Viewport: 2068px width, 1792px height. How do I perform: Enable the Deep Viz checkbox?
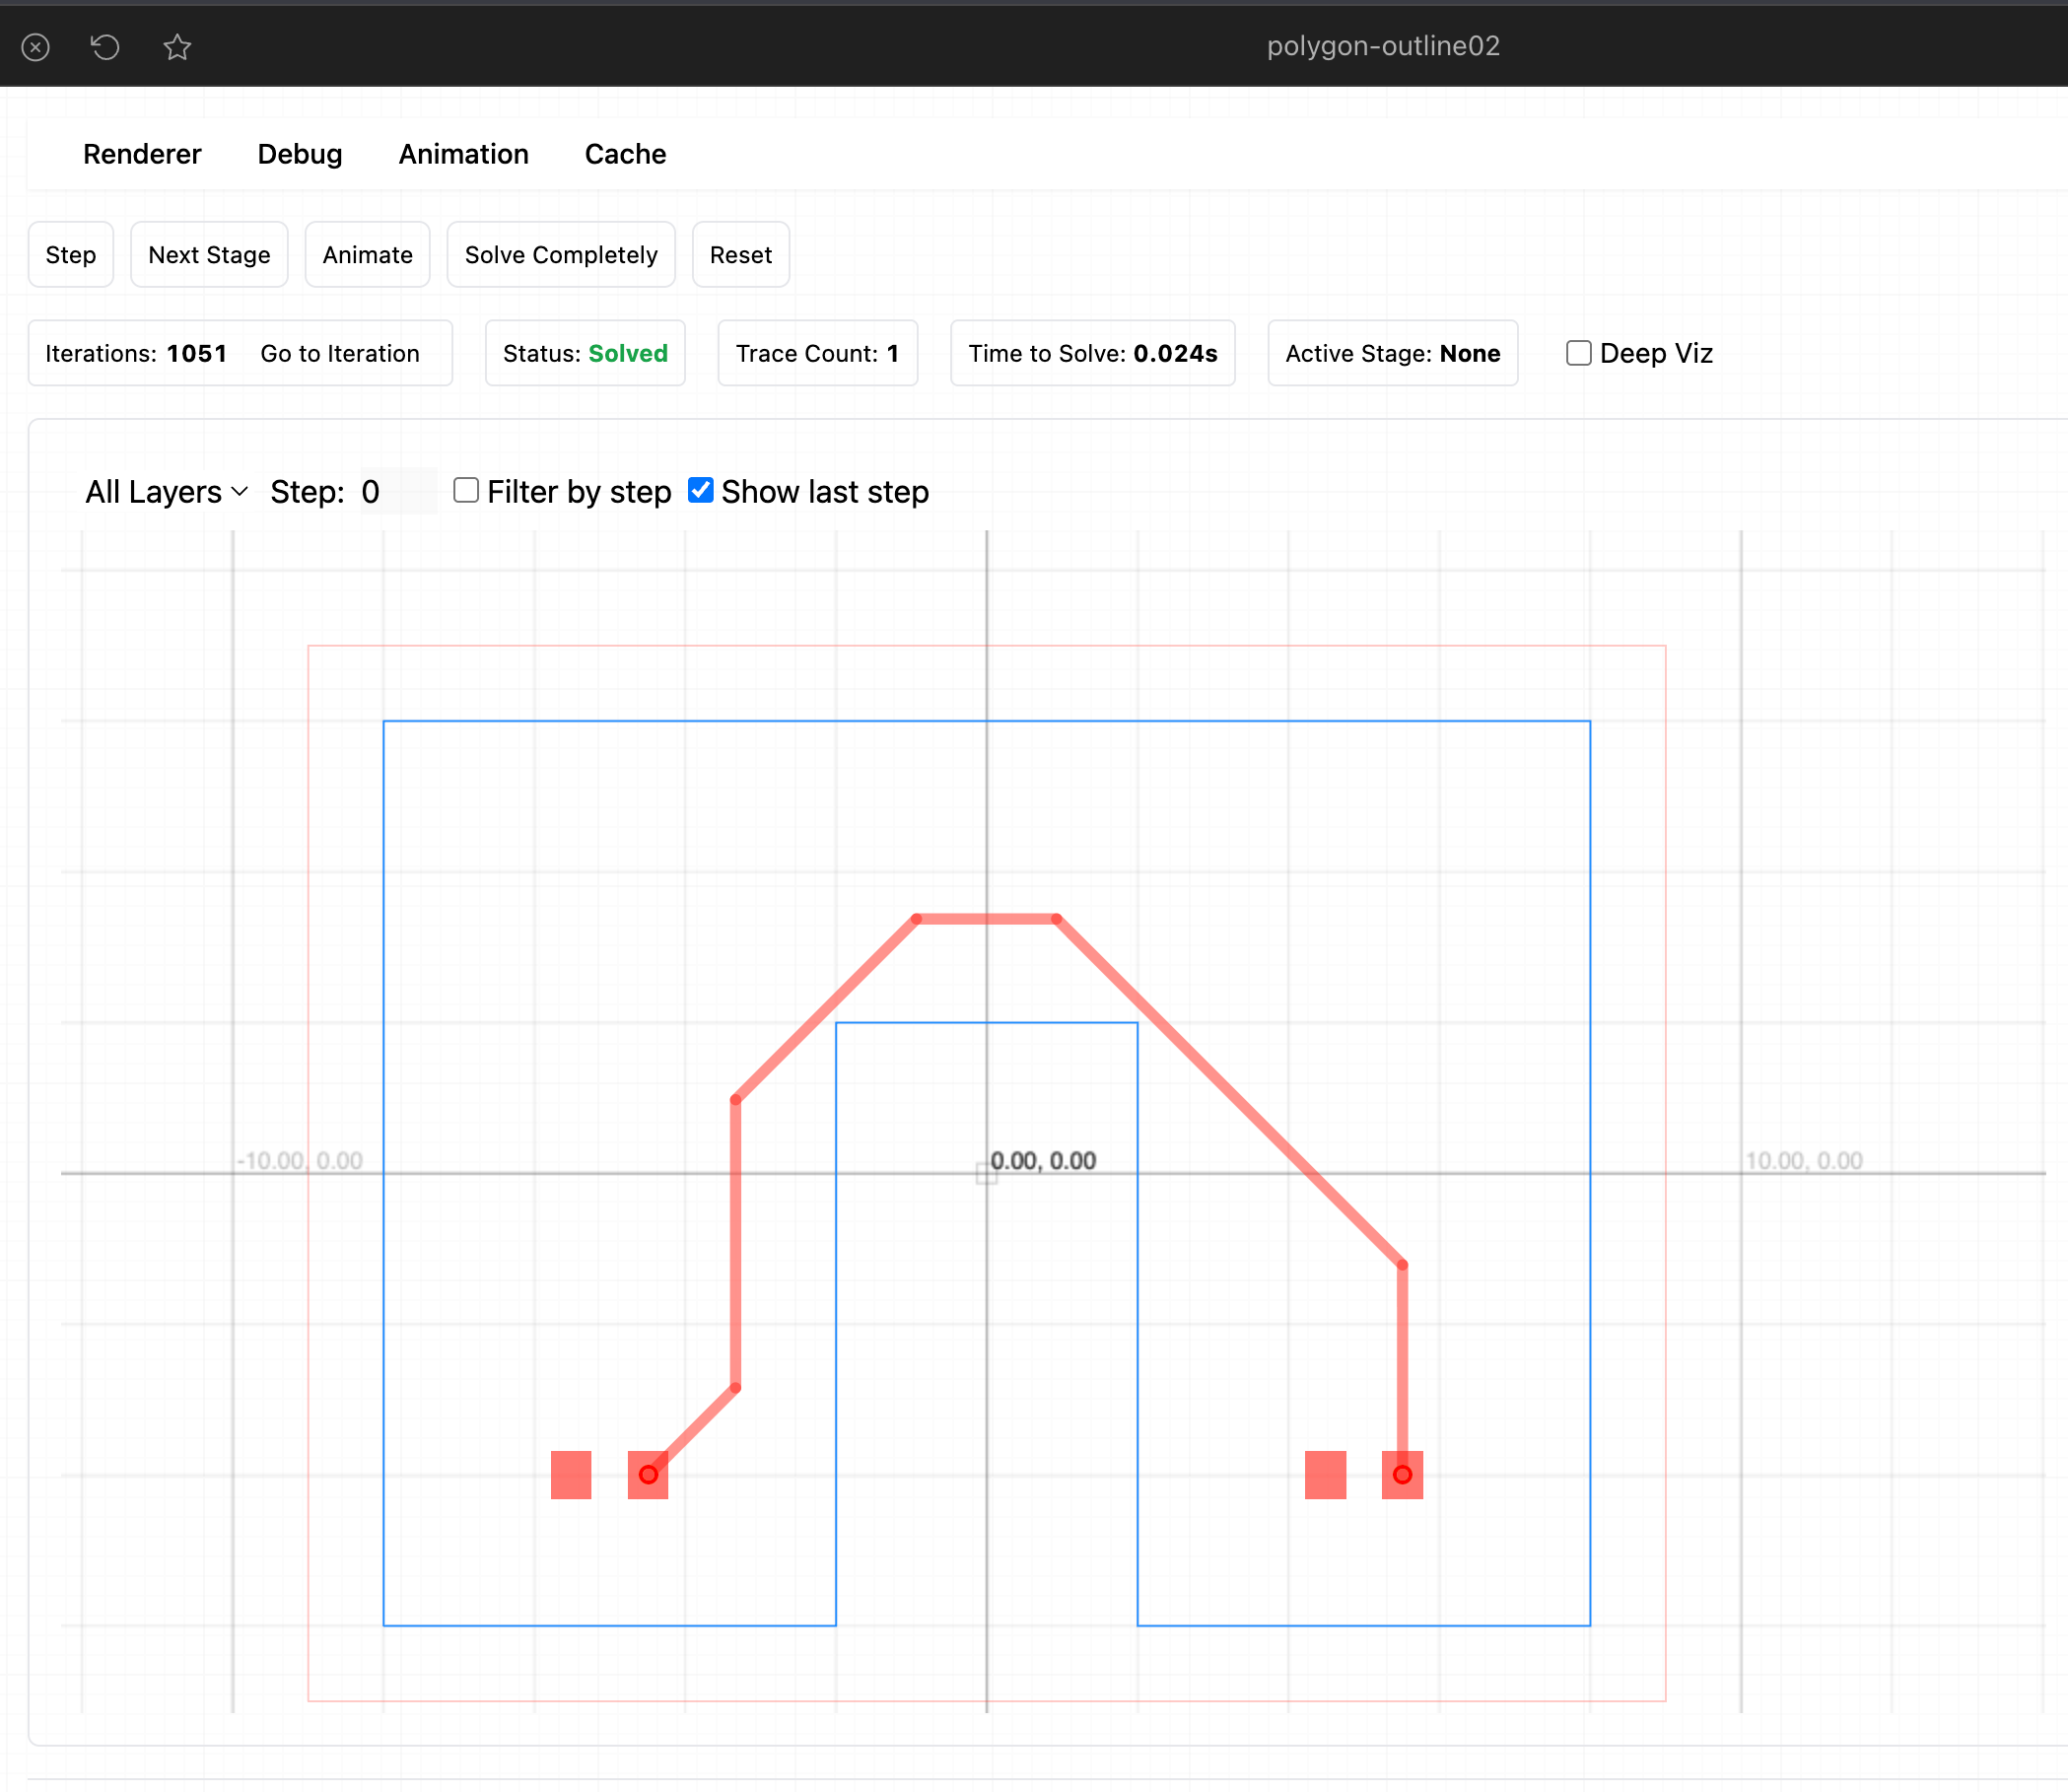[1578, 353]
